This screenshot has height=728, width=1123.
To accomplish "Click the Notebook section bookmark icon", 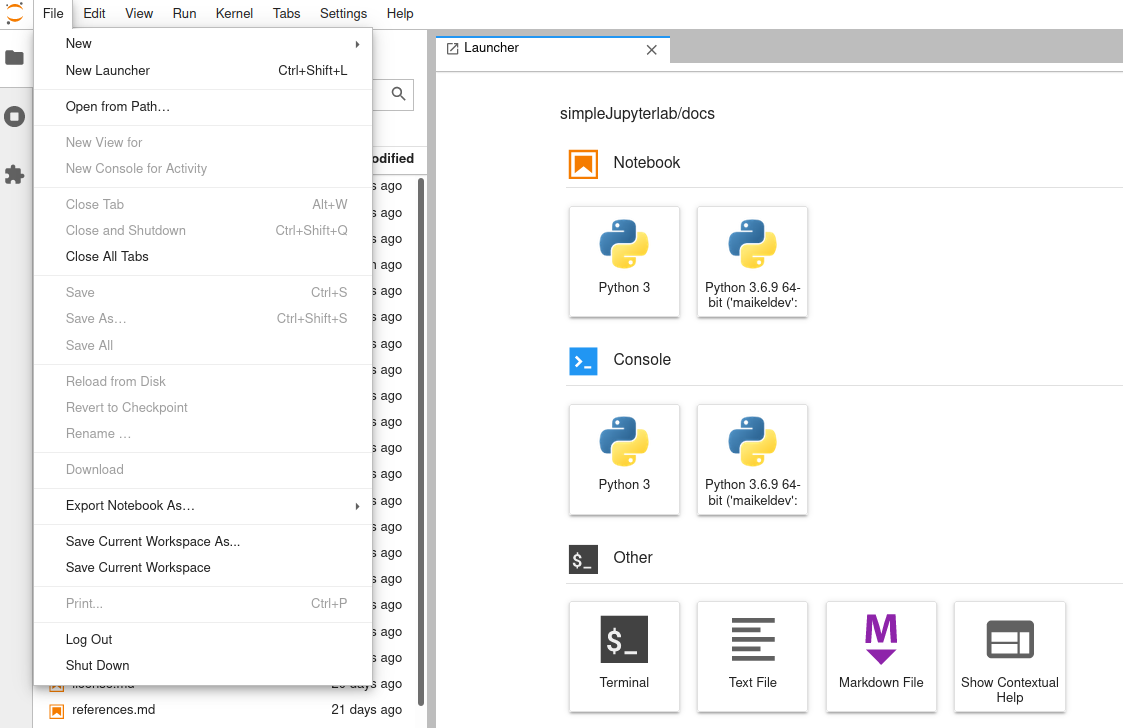I will (584, 164).
